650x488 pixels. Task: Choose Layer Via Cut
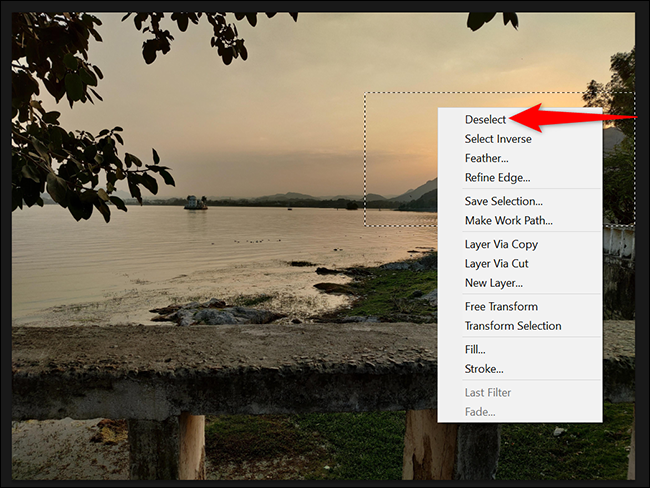(x=496, y=263)
